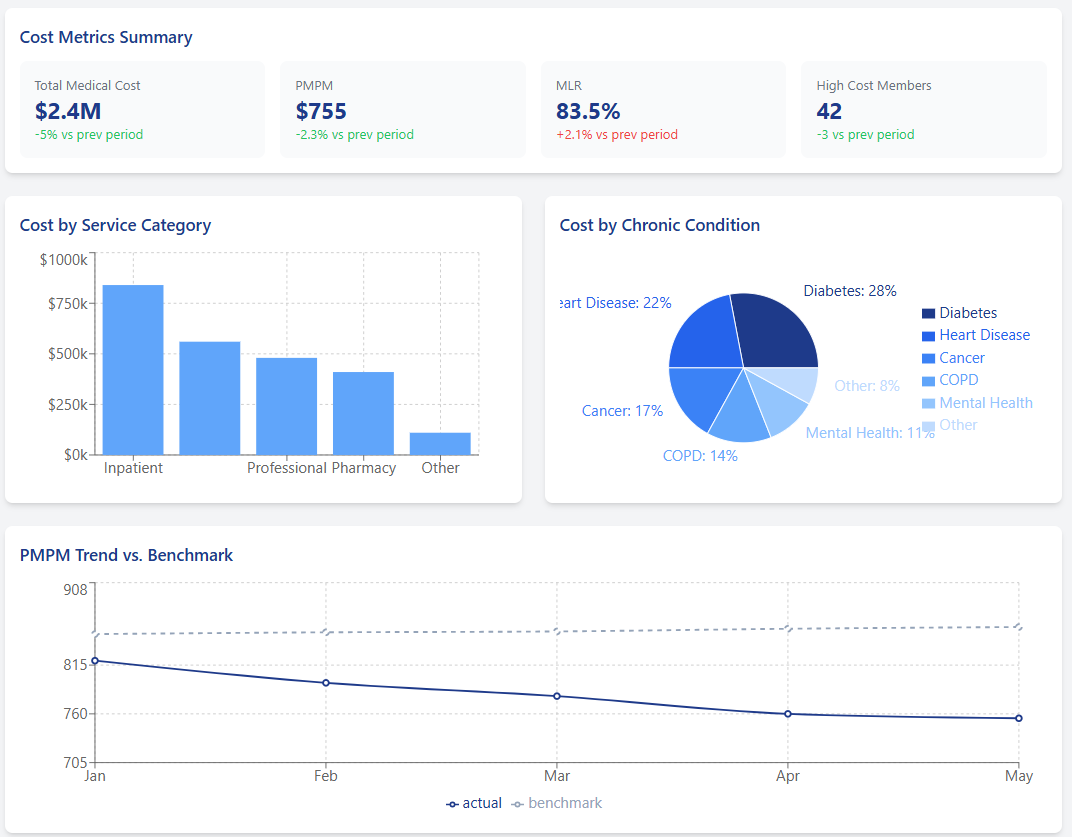Toggle Other legend label in pie chart
Image resolution: width=1072 pixels, height=837 pixels.
[x=958, y=425]
